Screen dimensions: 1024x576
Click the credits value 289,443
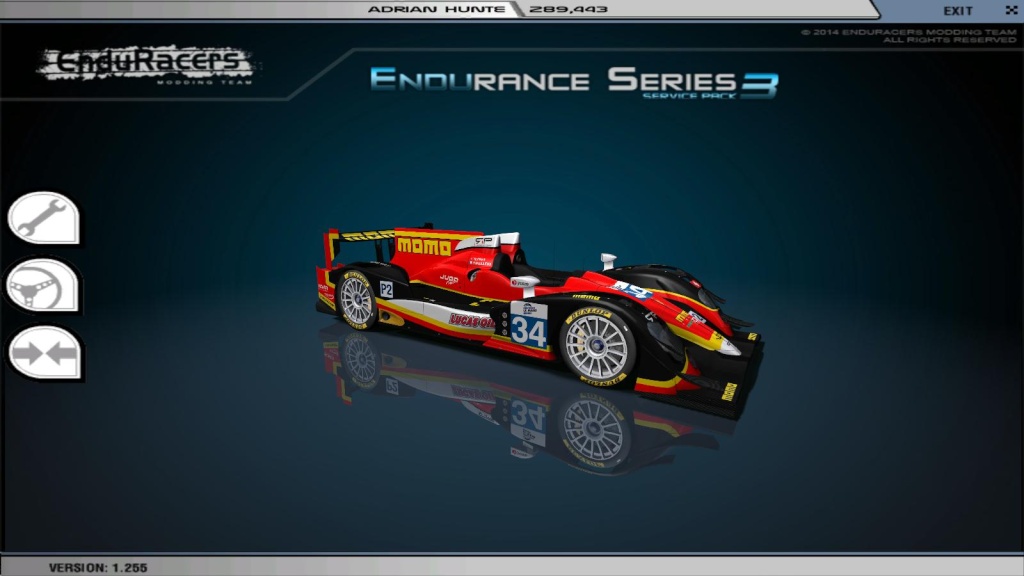tap(568, 9)
